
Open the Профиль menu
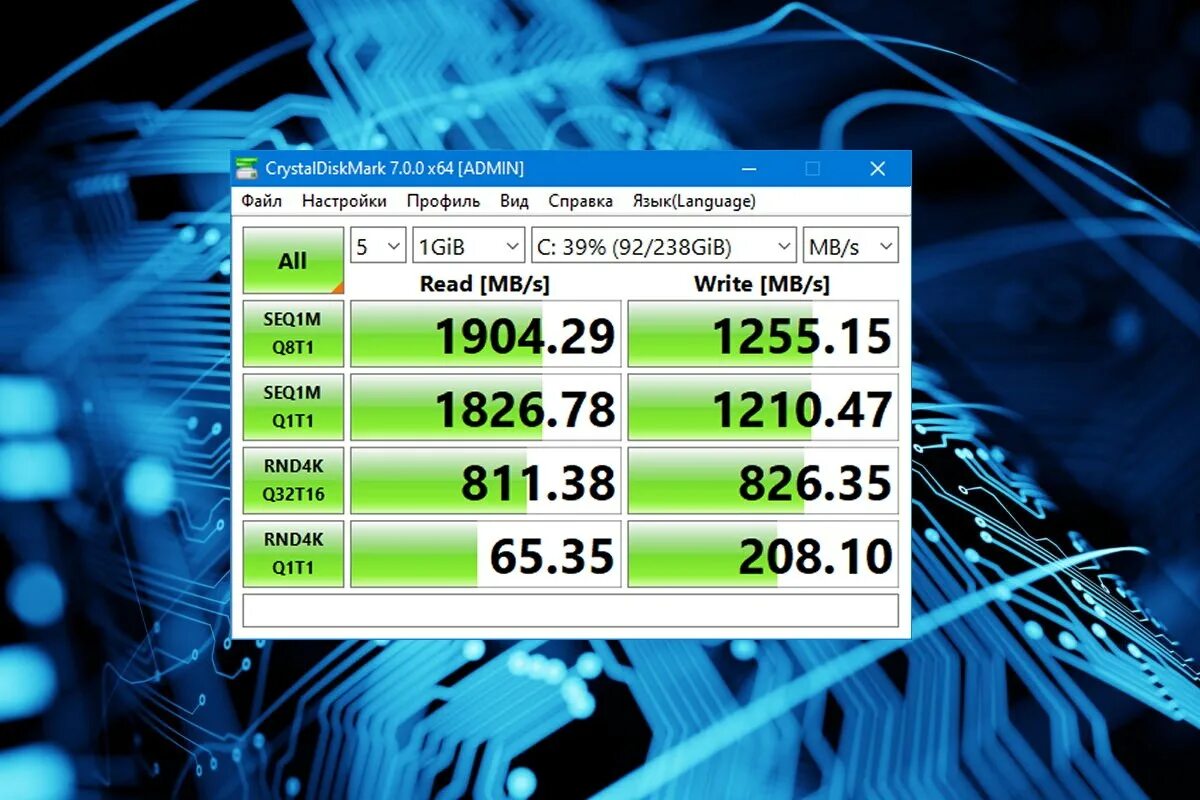coord(443,201)
